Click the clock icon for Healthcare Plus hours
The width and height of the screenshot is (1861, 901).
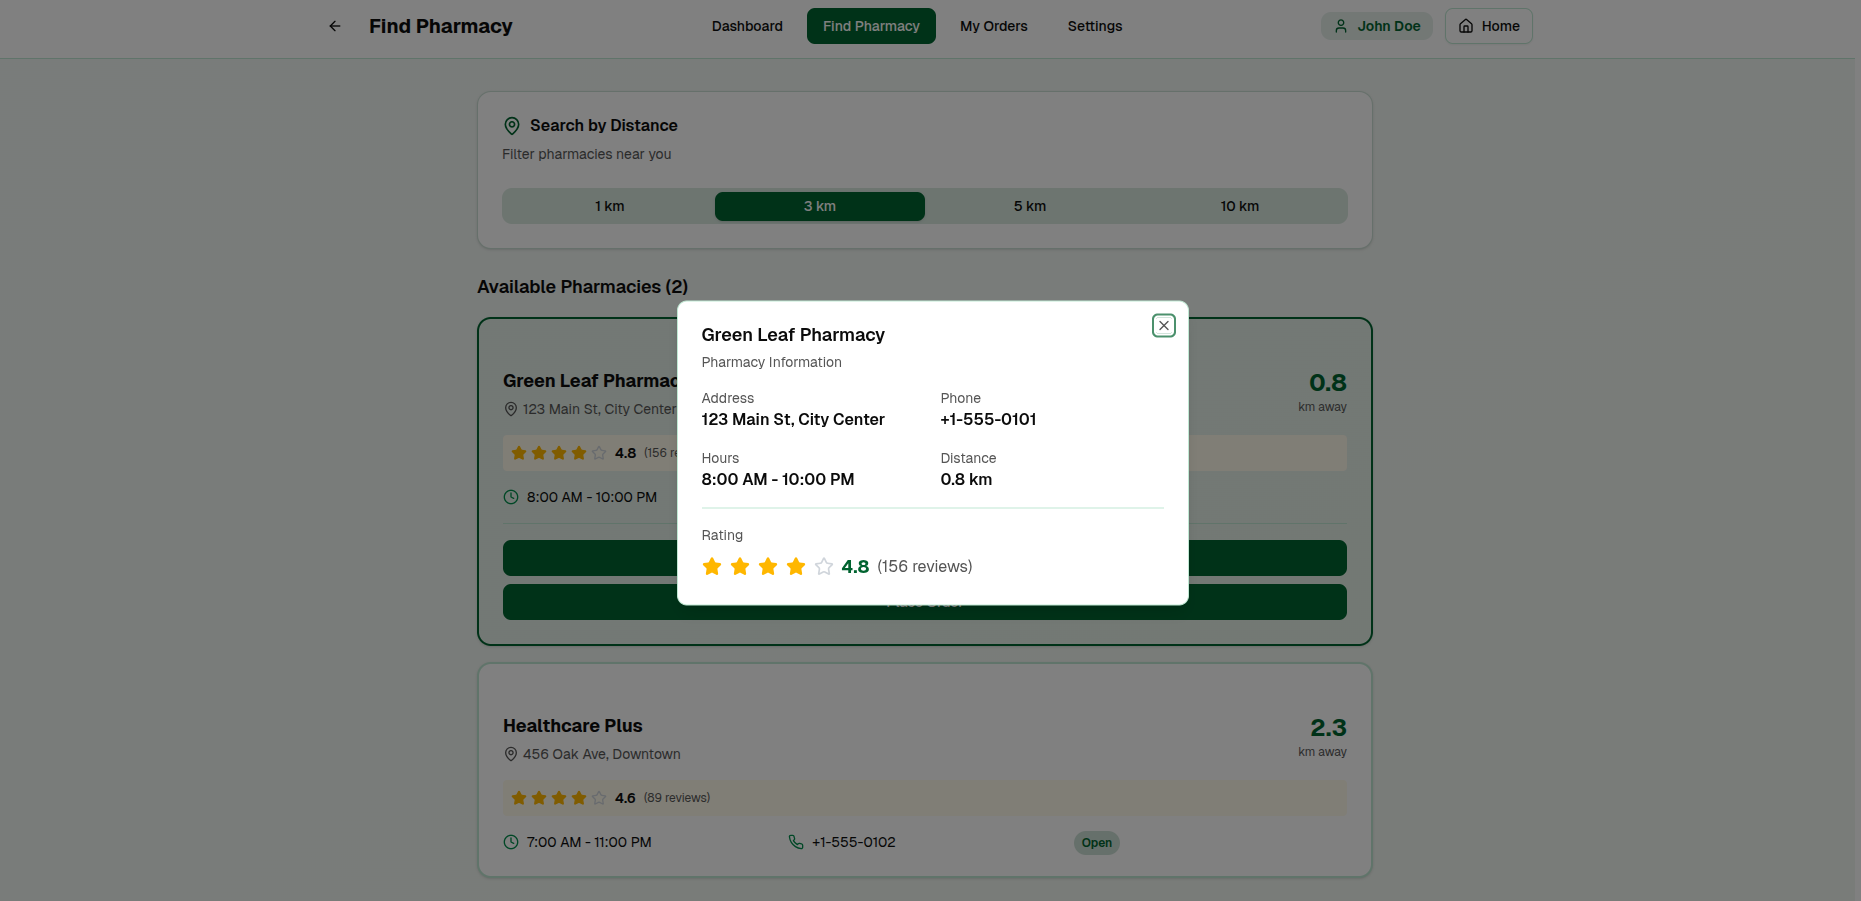[511, 842]
